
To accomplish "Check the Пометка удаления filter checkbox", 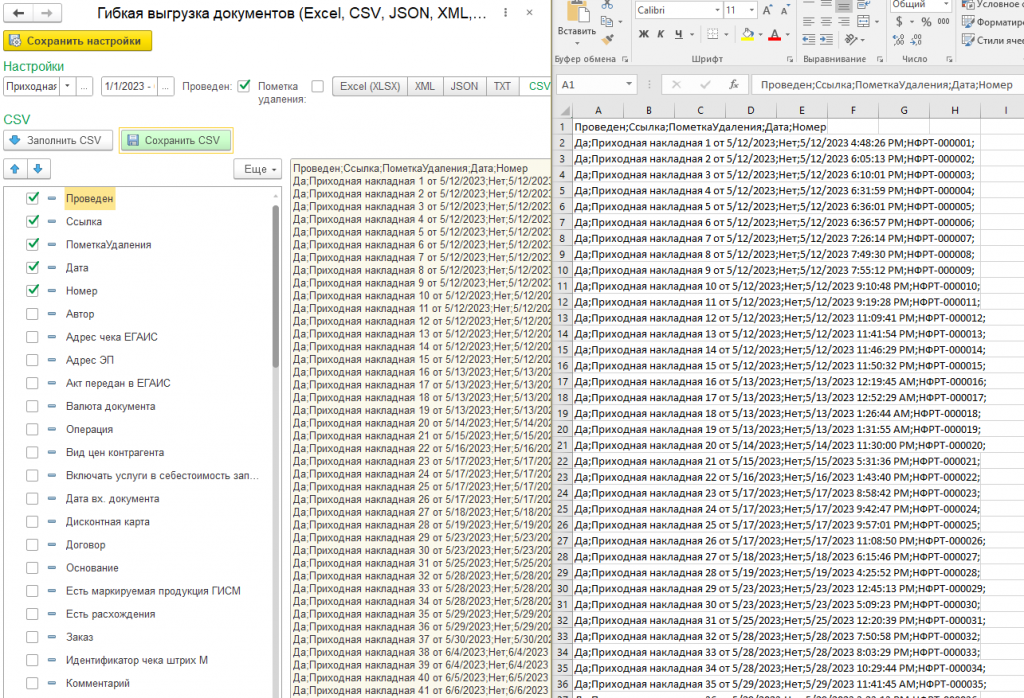I will 317,86.
